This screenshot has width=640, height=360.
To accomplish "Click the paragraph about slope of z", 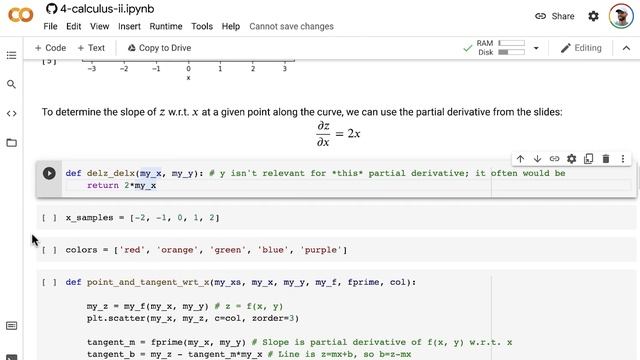I will 302,112.
